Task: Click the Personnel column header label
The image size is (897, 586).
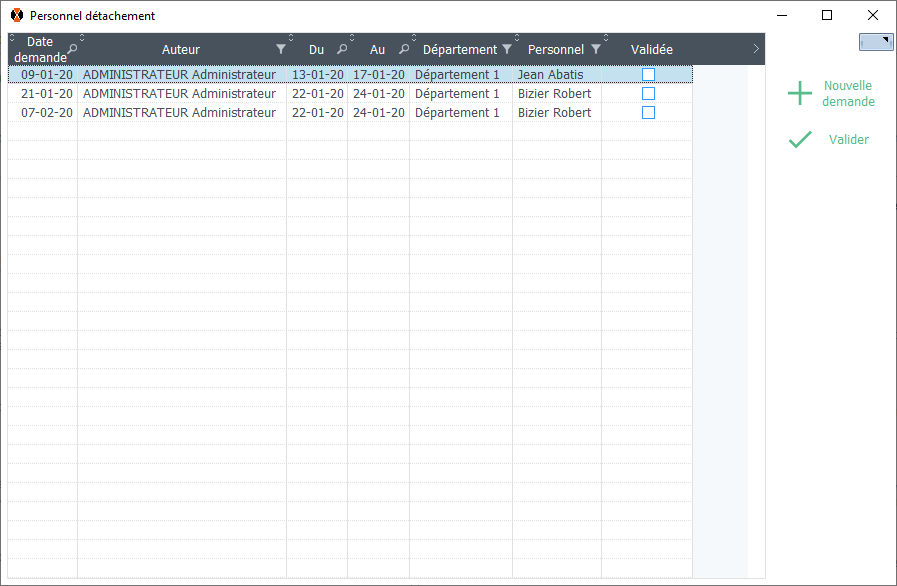Action: (555, 49)
